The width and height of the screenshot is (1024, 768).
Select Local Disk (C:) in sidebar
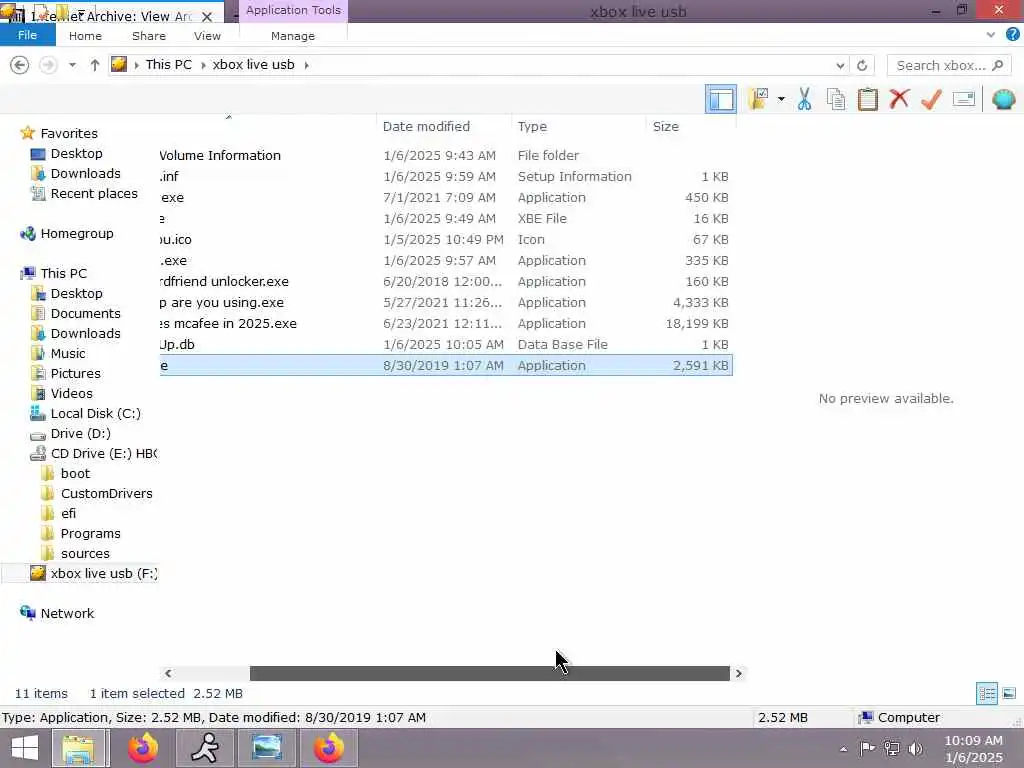[95, 413]
